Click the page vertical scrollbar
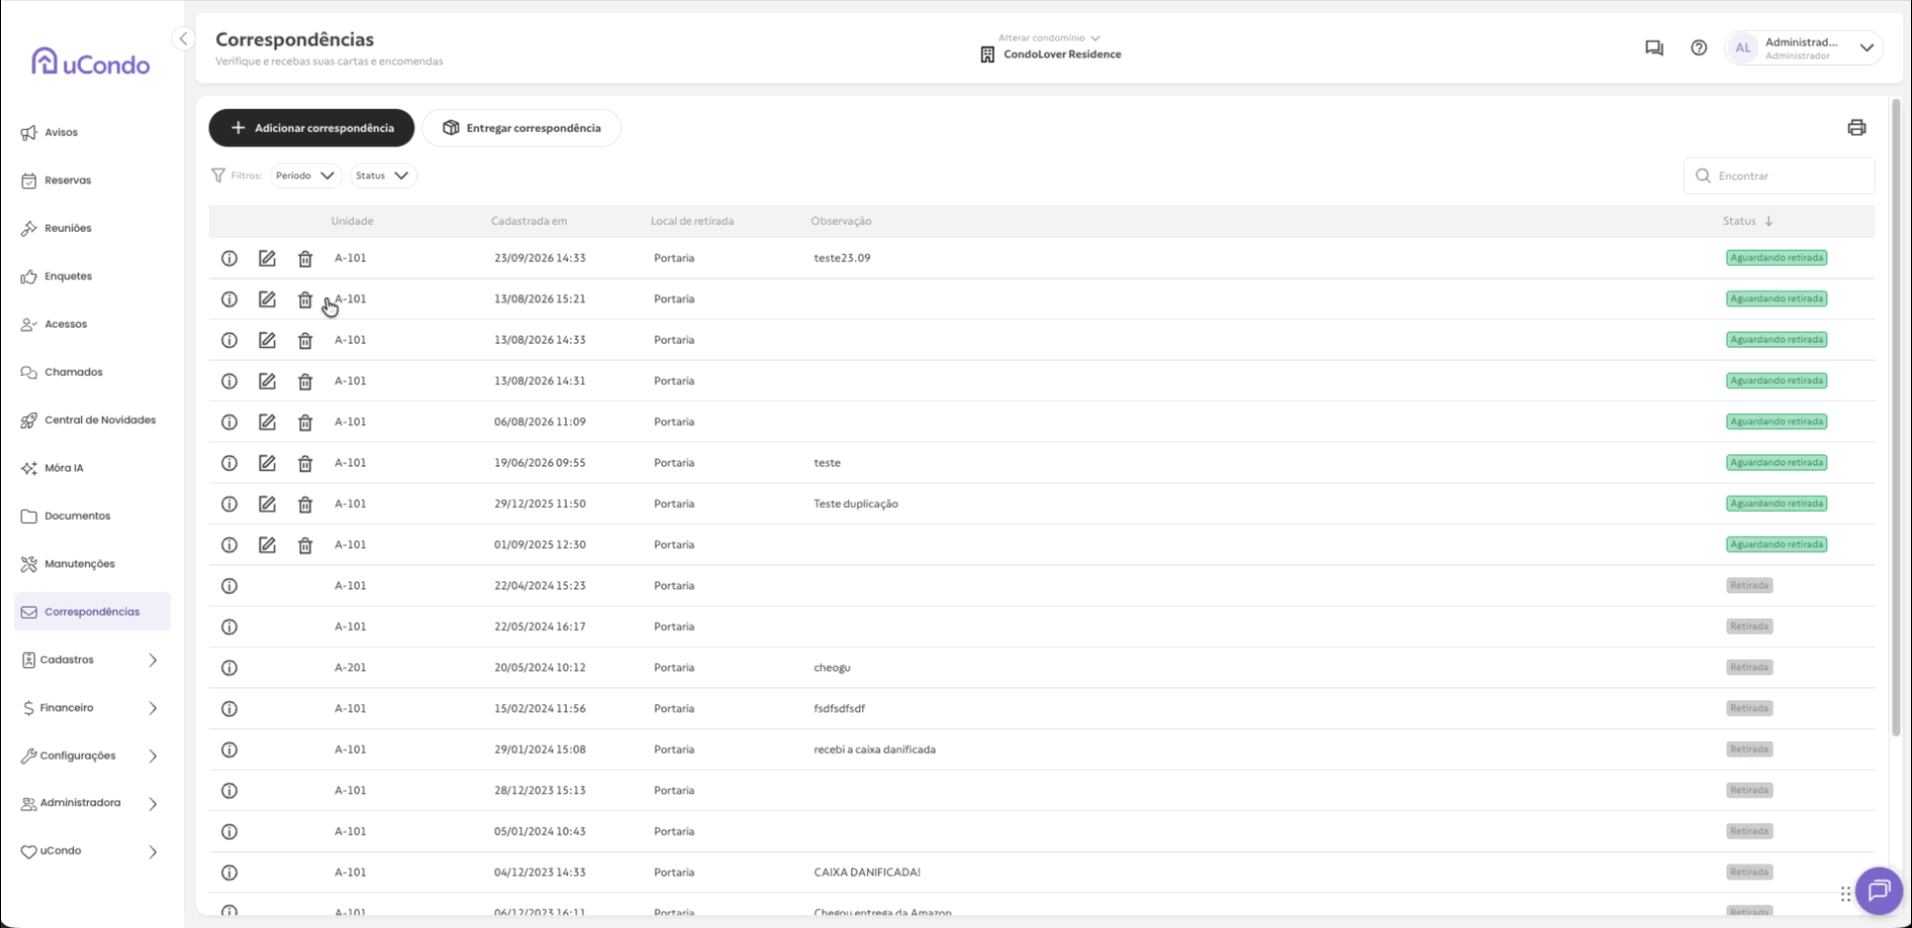The height and width of the screenshot is (928, 1912). point(1895,416)
